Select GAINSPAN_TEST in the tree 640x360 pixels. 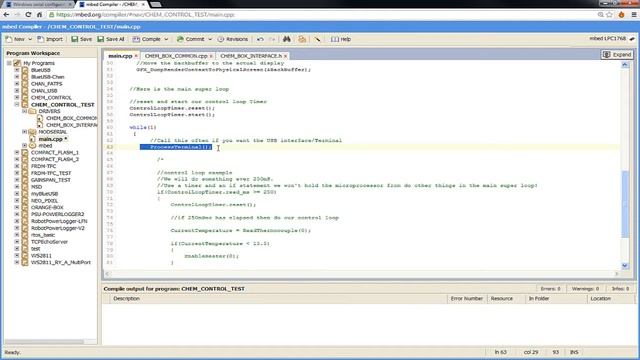coord(51,180)
